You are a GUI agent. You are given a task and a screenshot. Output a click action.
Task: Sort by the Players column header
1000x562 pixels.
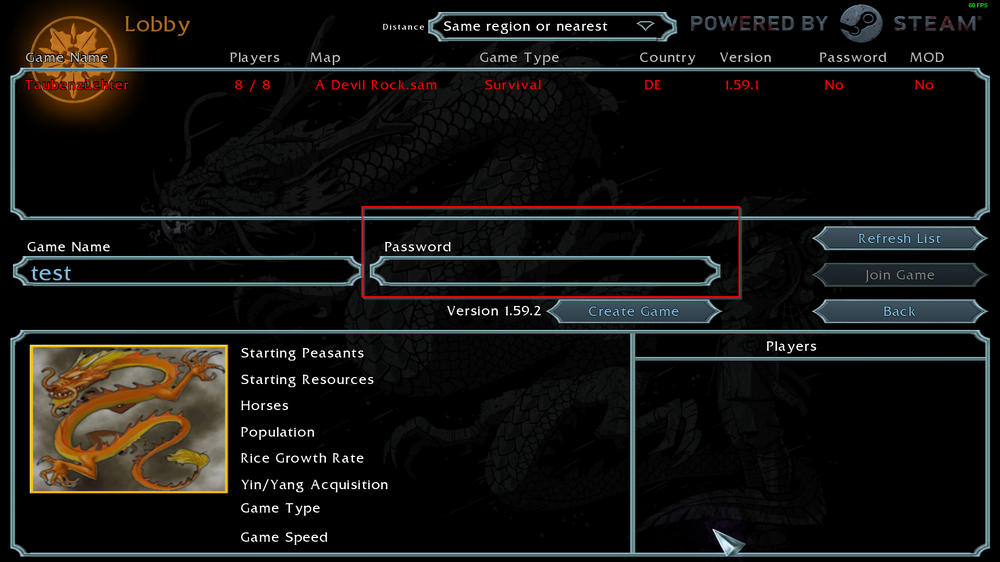254,58
